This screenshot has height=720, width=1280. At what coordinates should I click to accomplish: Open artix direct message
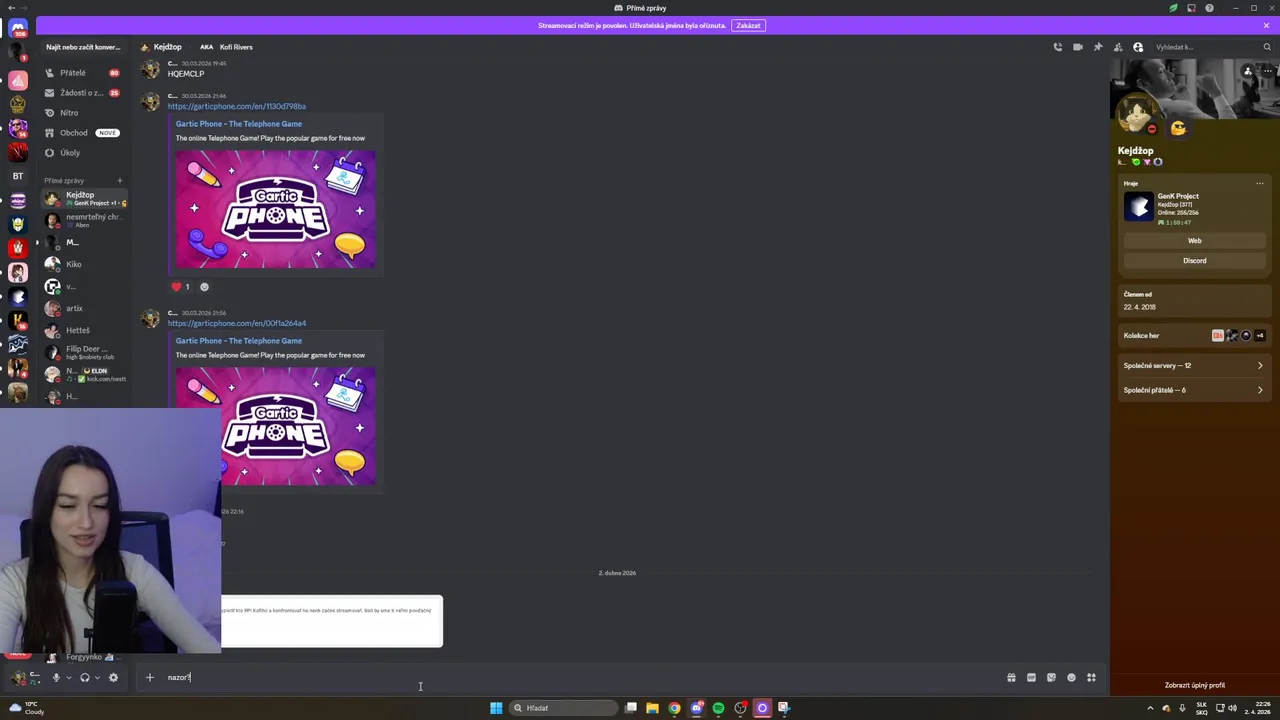click(84, 308)
